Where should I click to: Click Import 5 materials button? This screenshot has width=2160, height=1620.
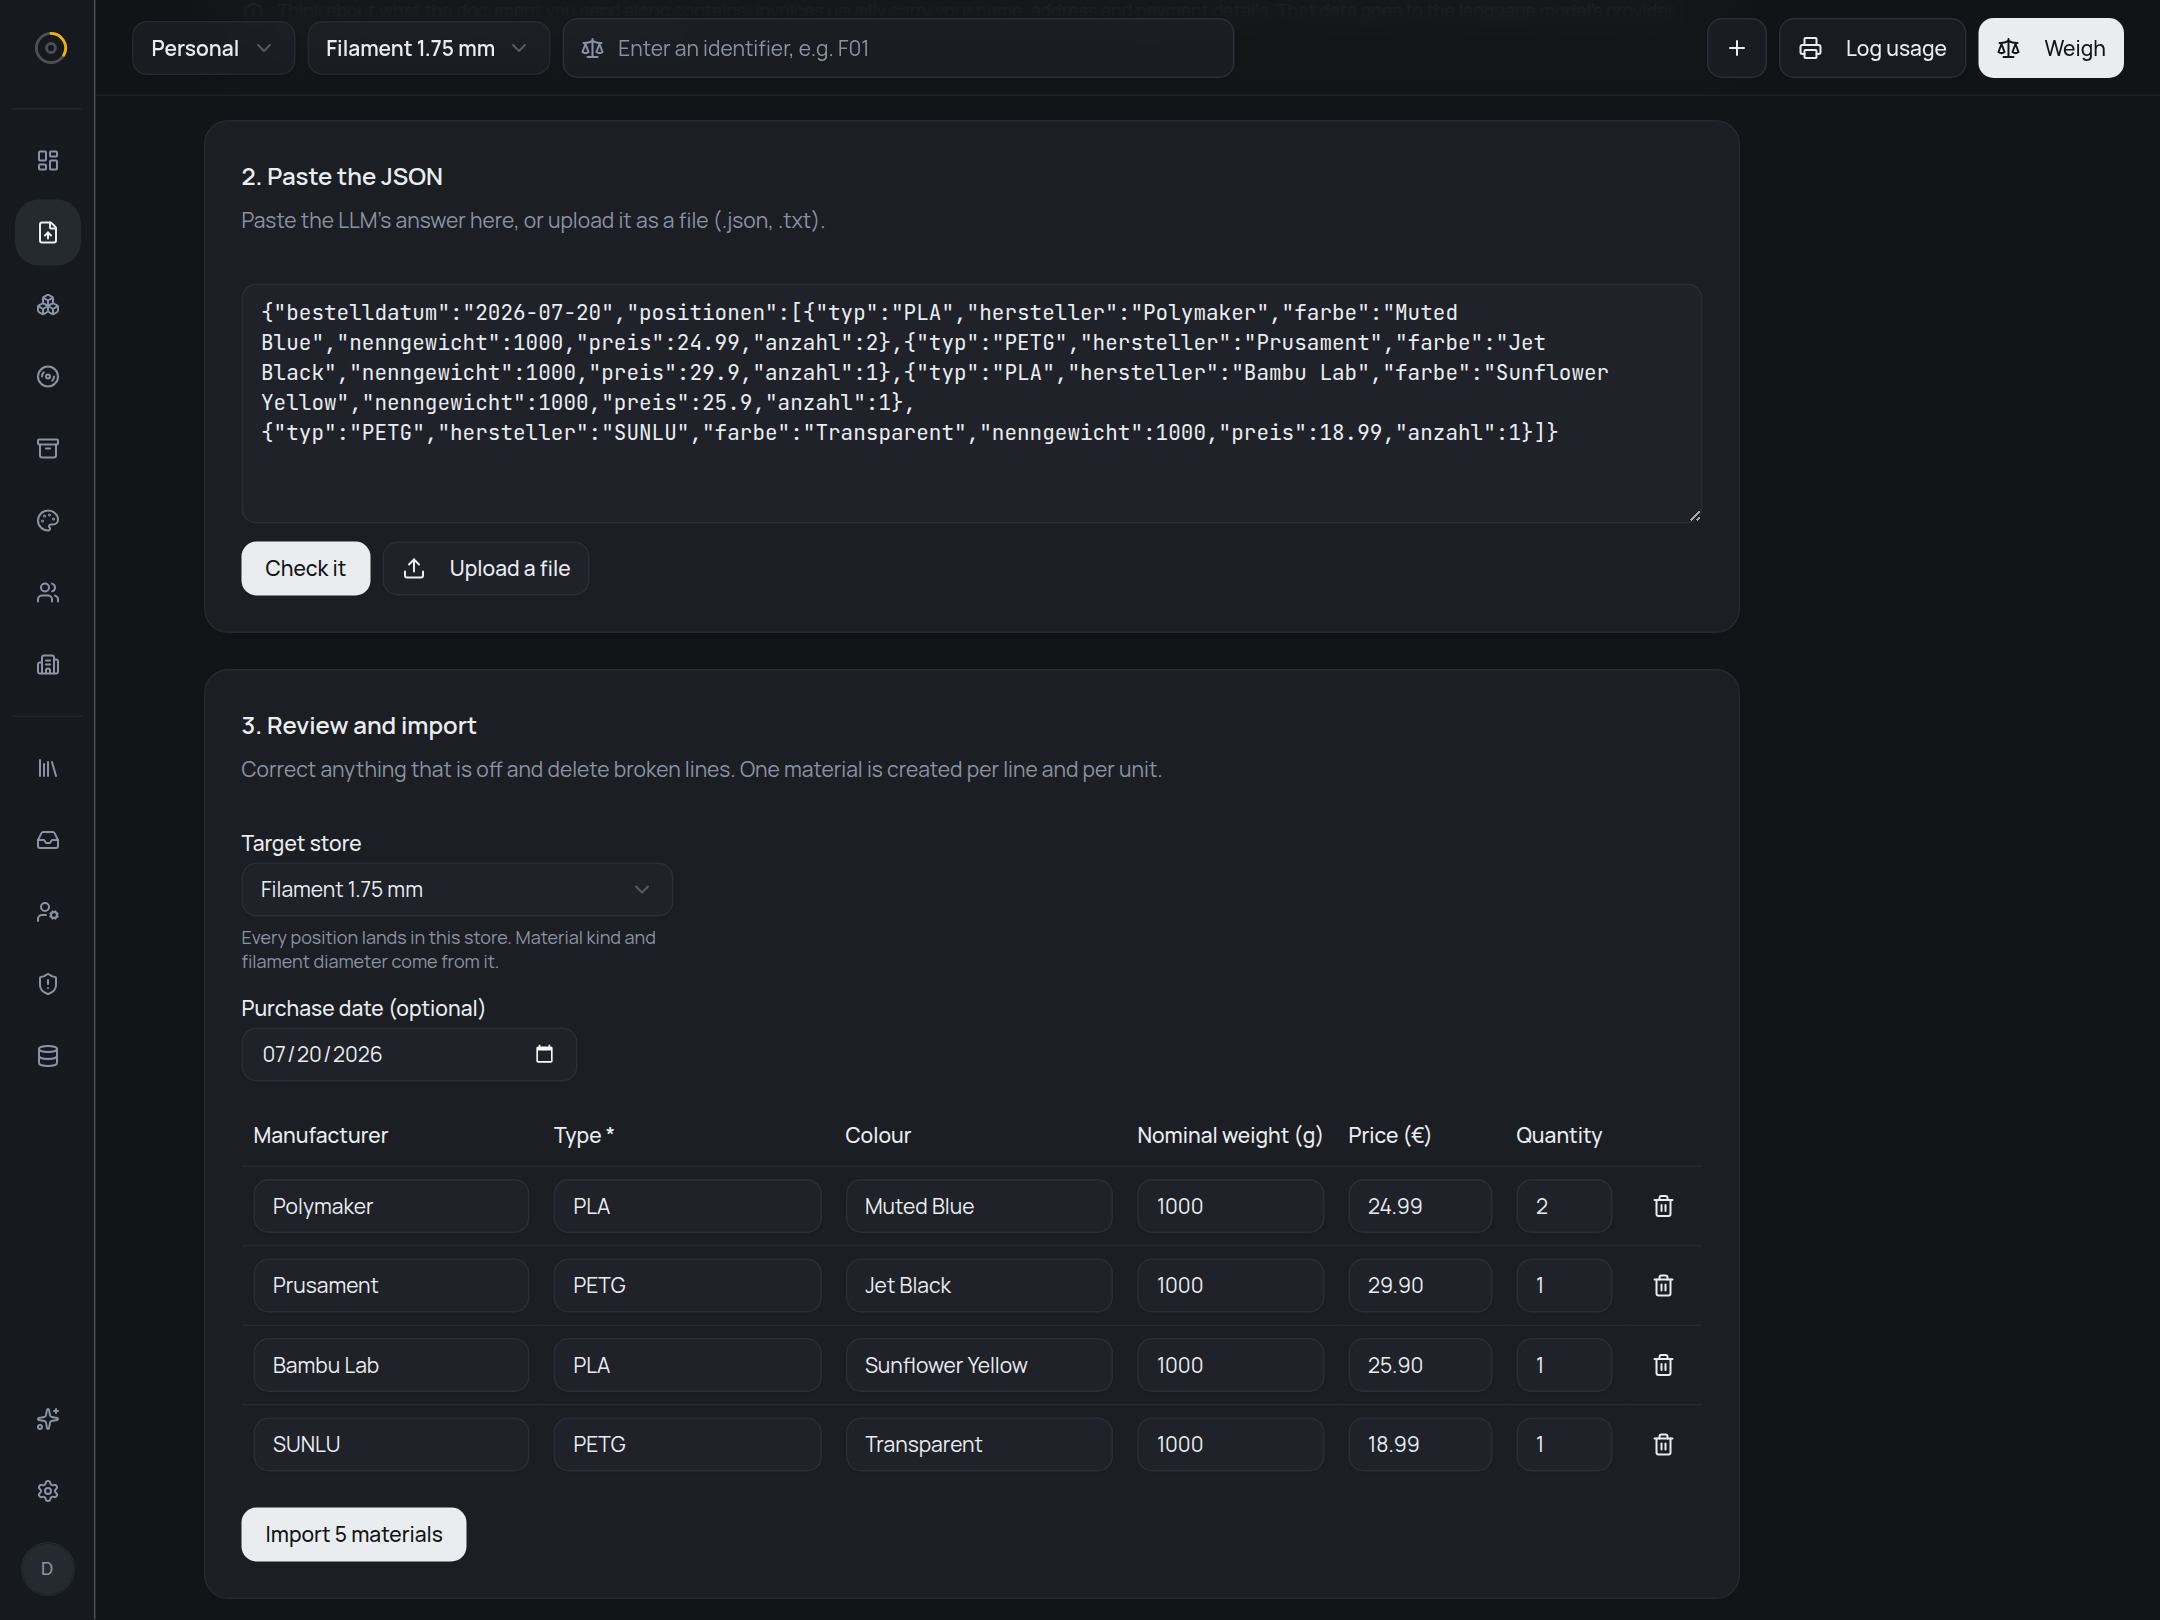tap(353, 1535)
